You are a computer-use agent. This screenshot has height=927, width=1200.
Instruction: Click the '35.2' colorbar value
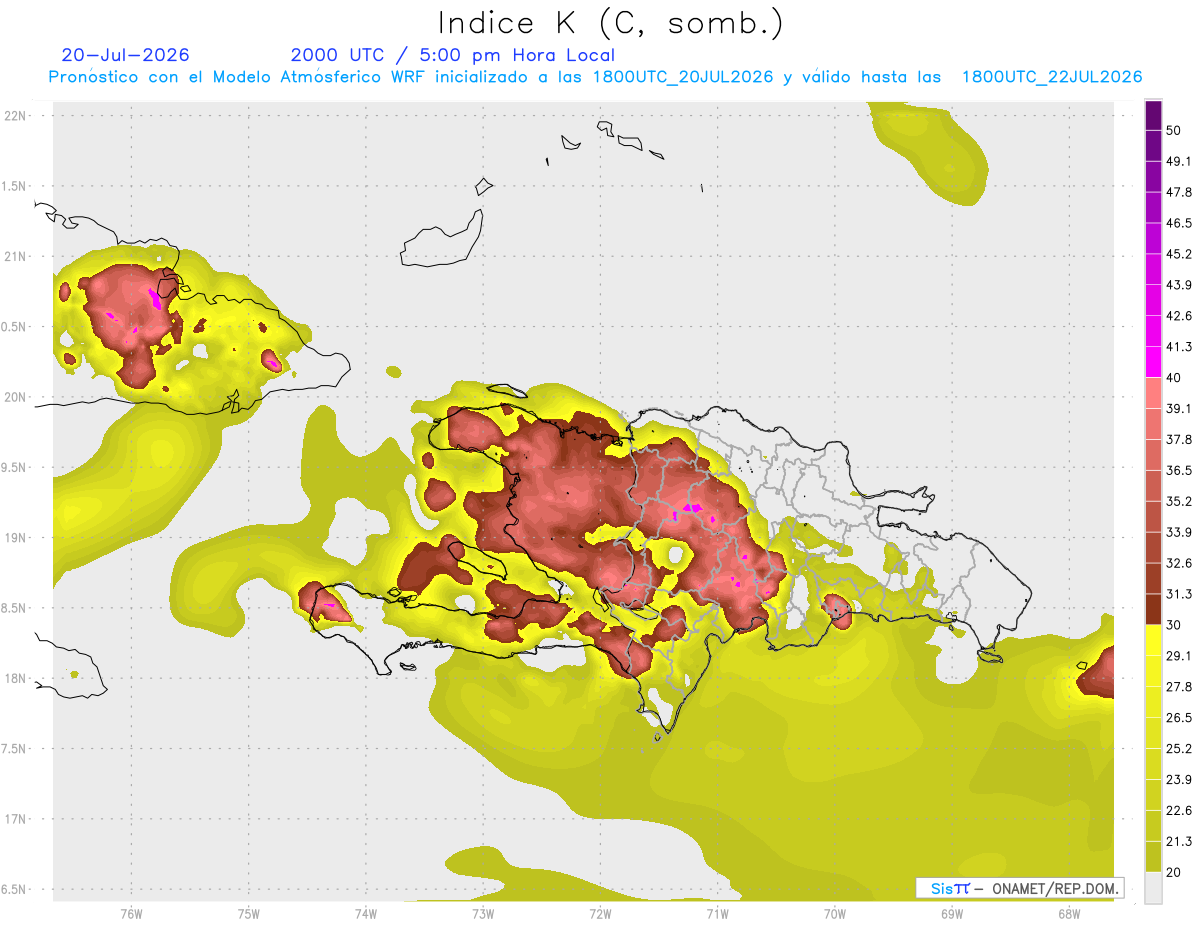1179,501
